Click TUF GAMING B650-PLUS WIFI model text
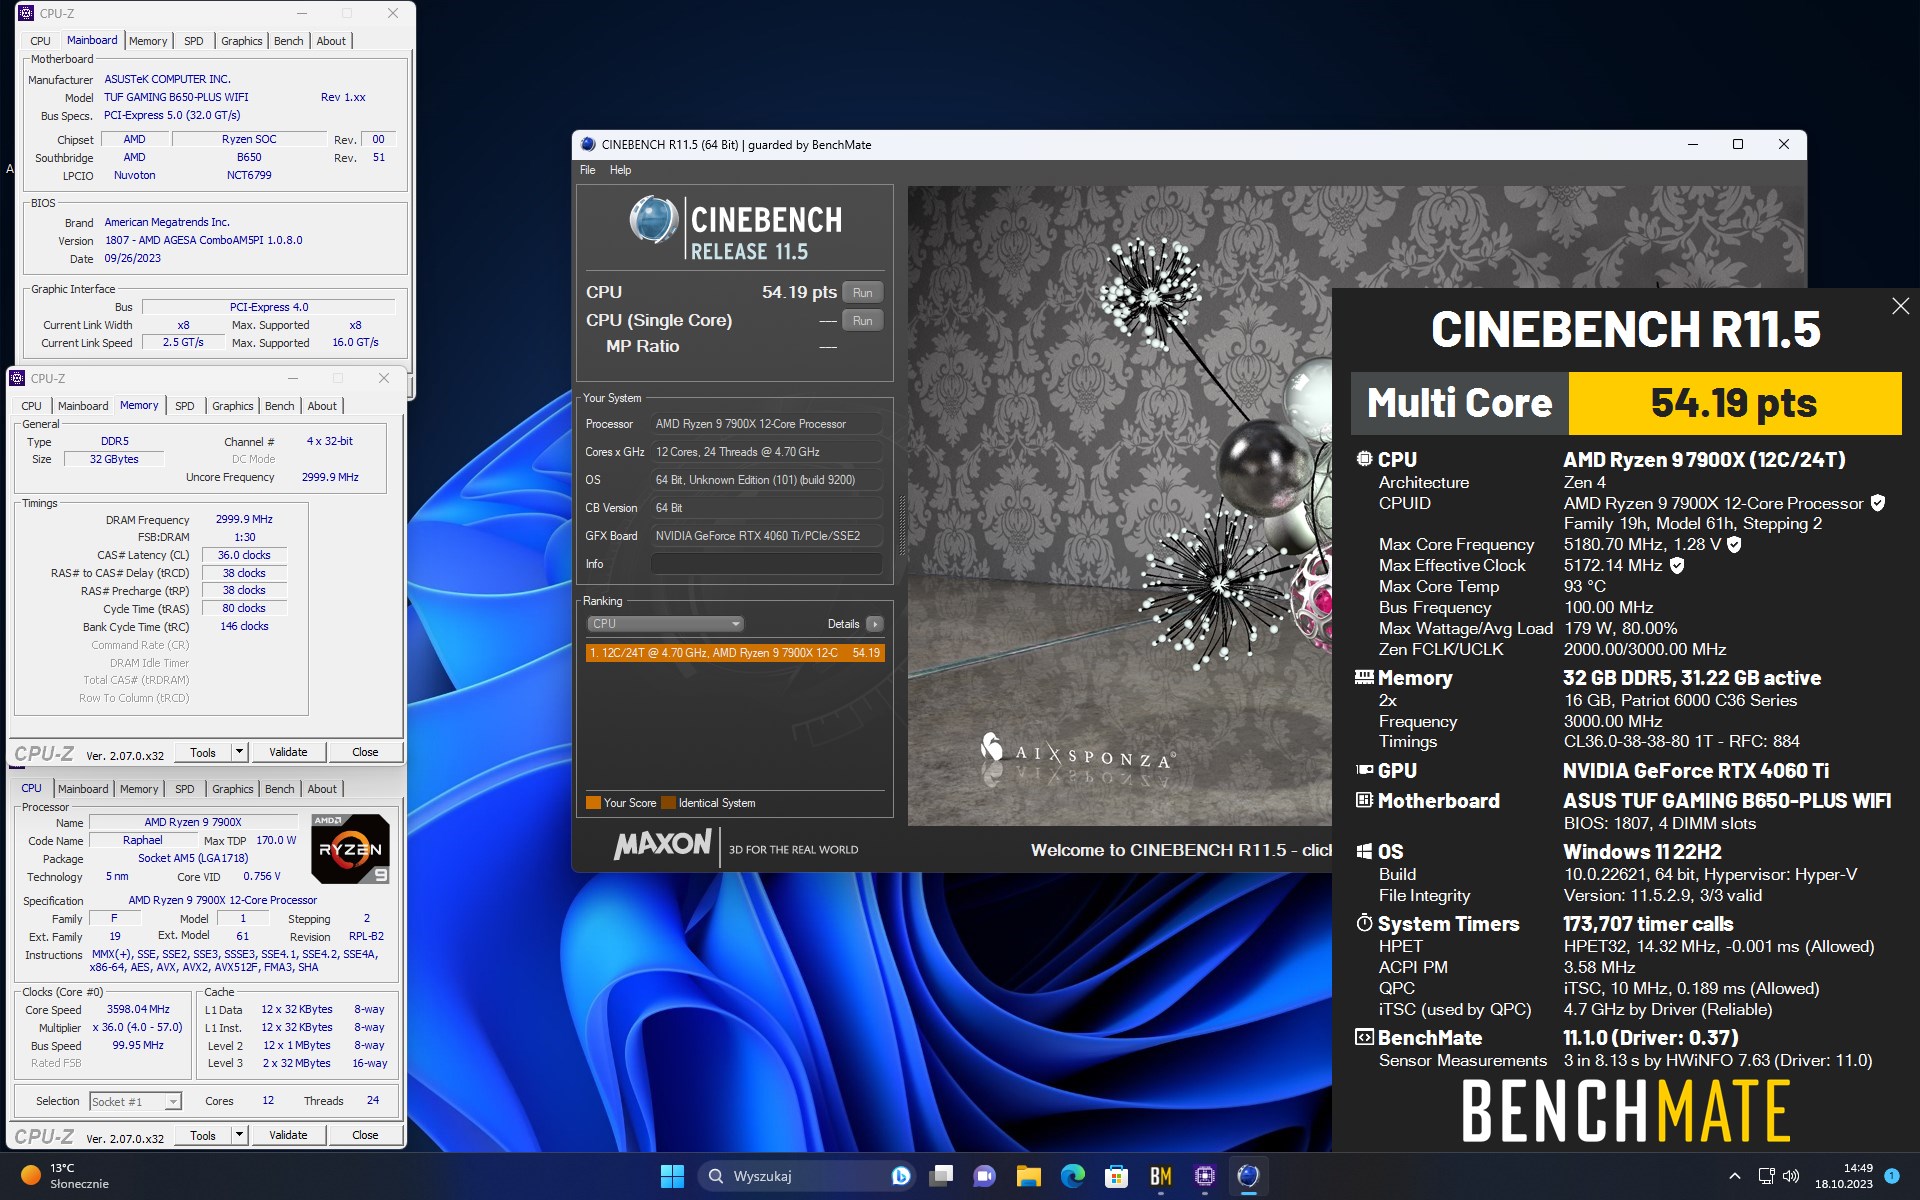1920x1200 pixels. click(176, 97)
